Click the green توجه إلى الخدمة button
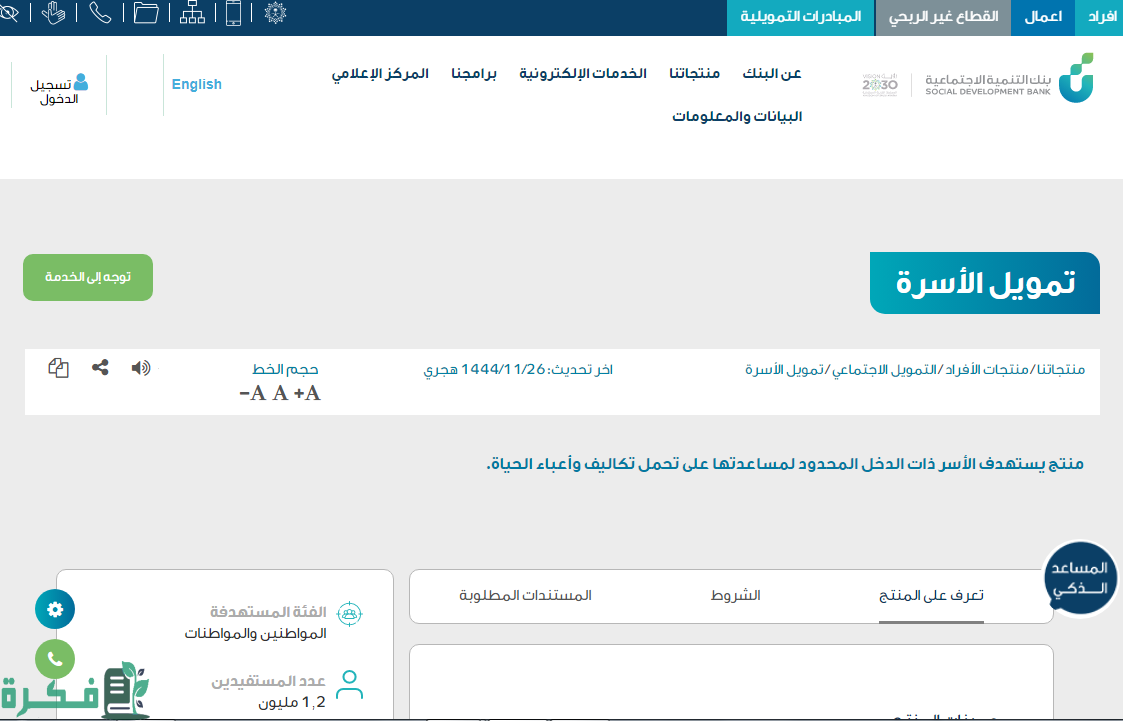This screenshot has width=1123, height=721. [88, 277]
